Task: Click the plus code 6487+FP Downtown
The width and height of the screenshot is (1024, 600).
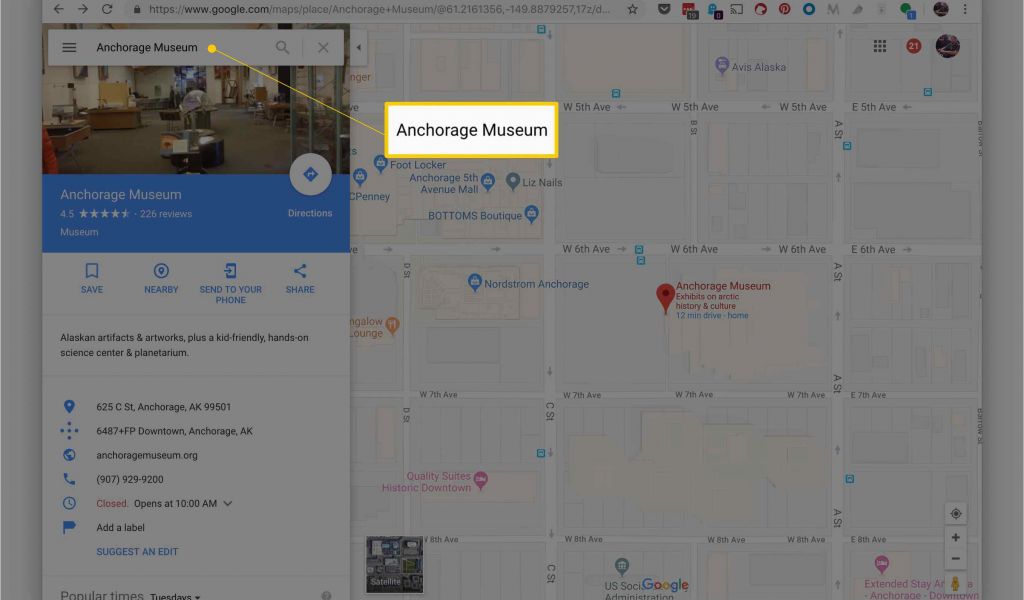Action: [174, 431]
